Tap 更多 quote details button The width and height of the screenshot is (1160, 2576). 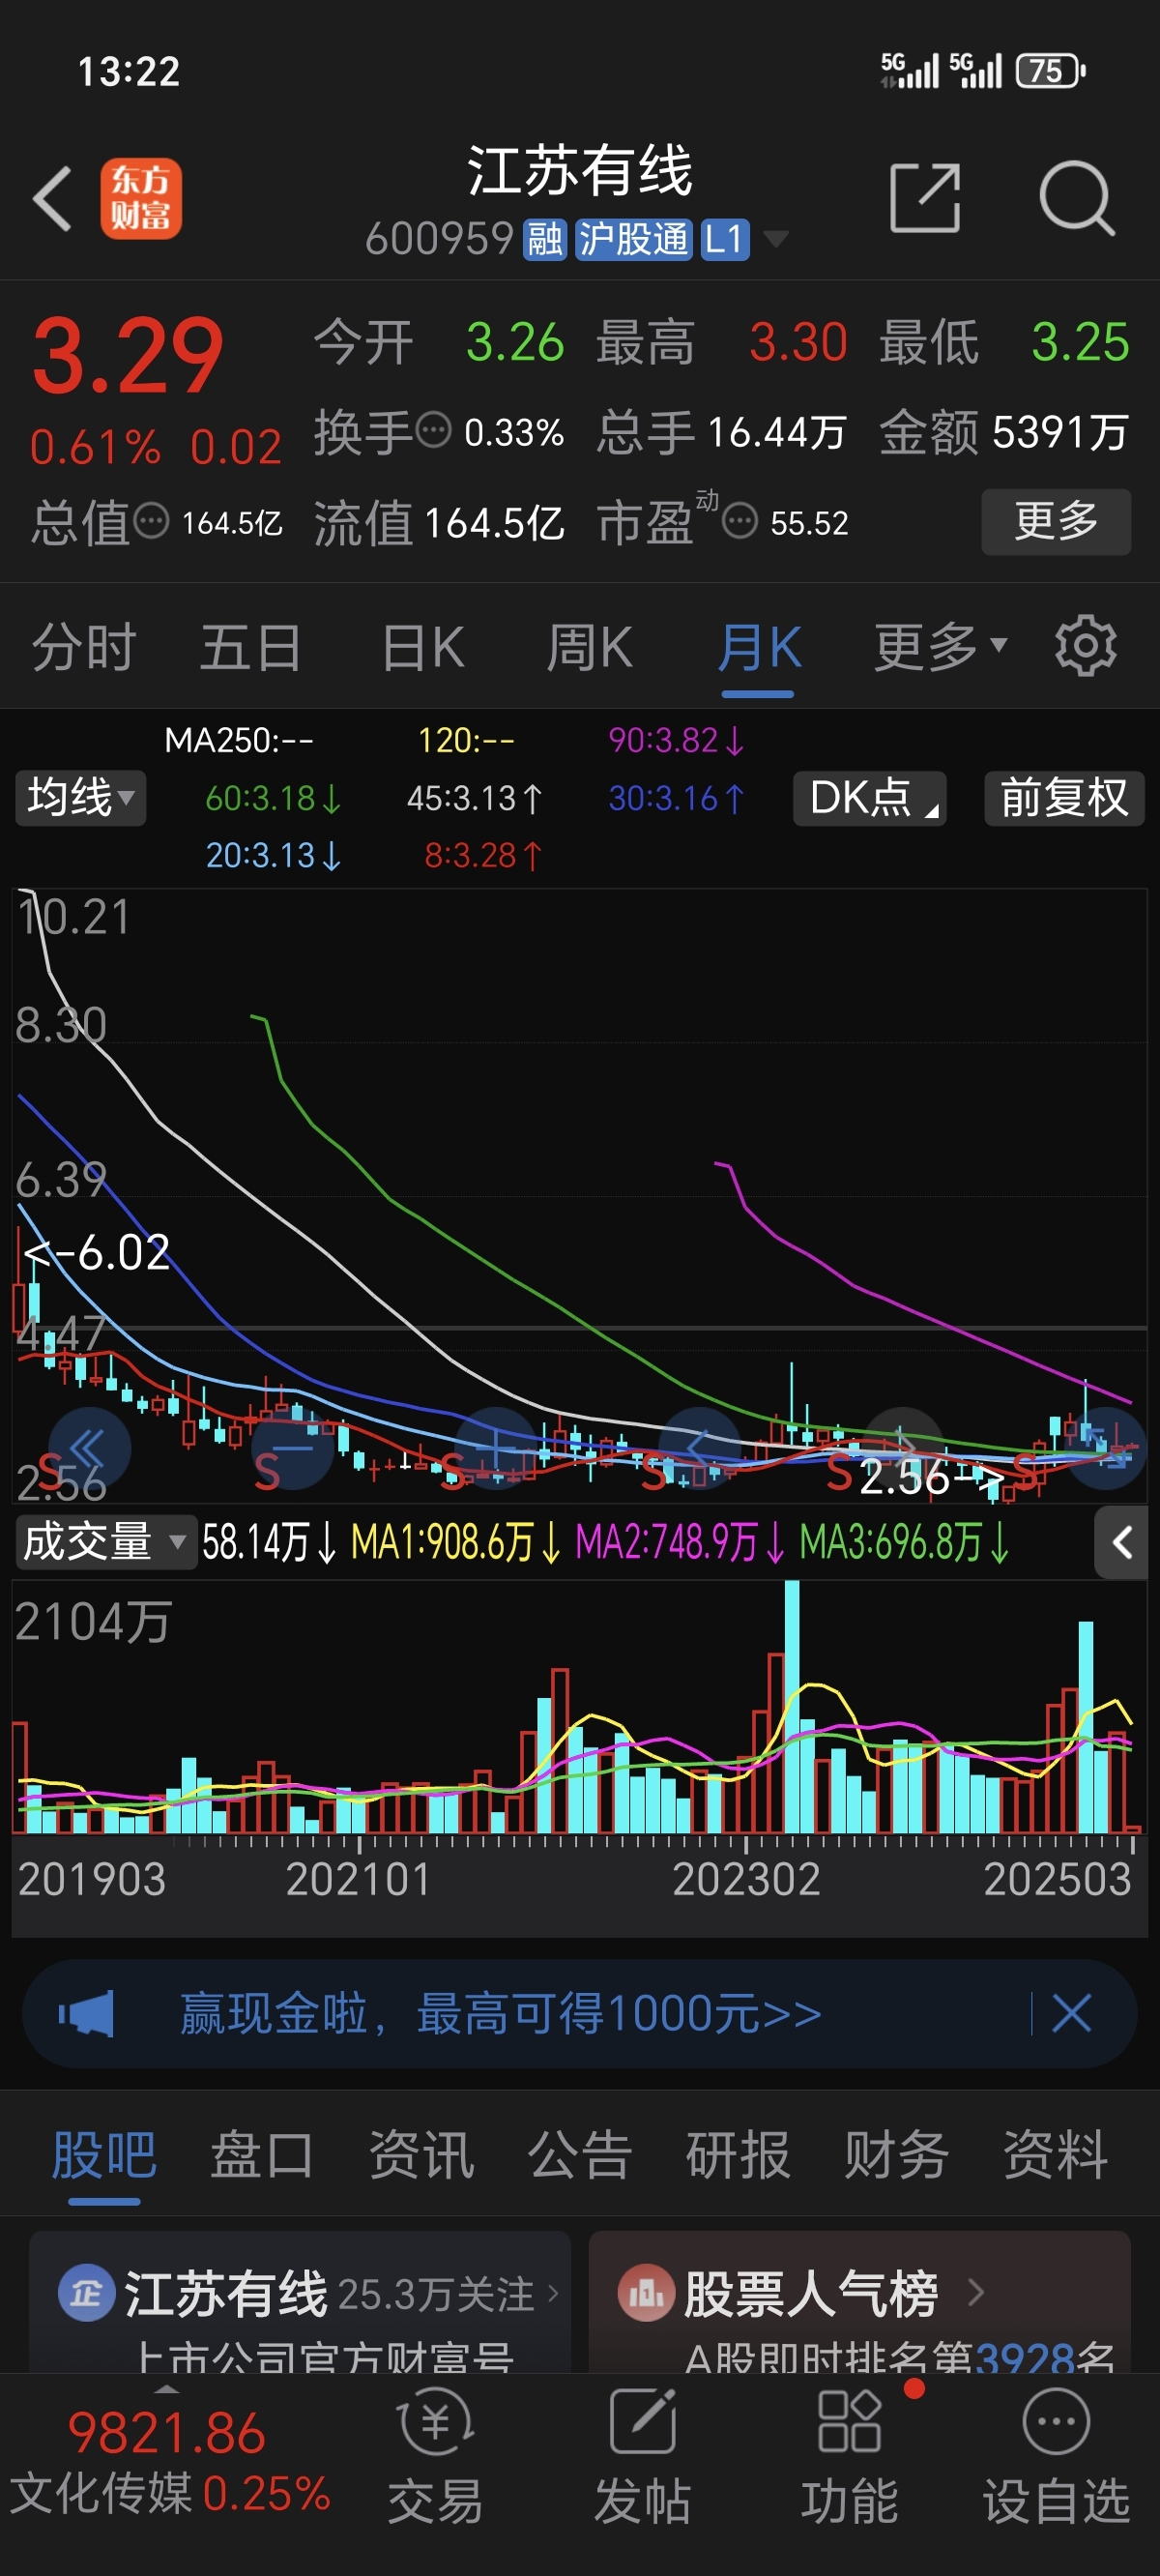tap(1056, 521)
